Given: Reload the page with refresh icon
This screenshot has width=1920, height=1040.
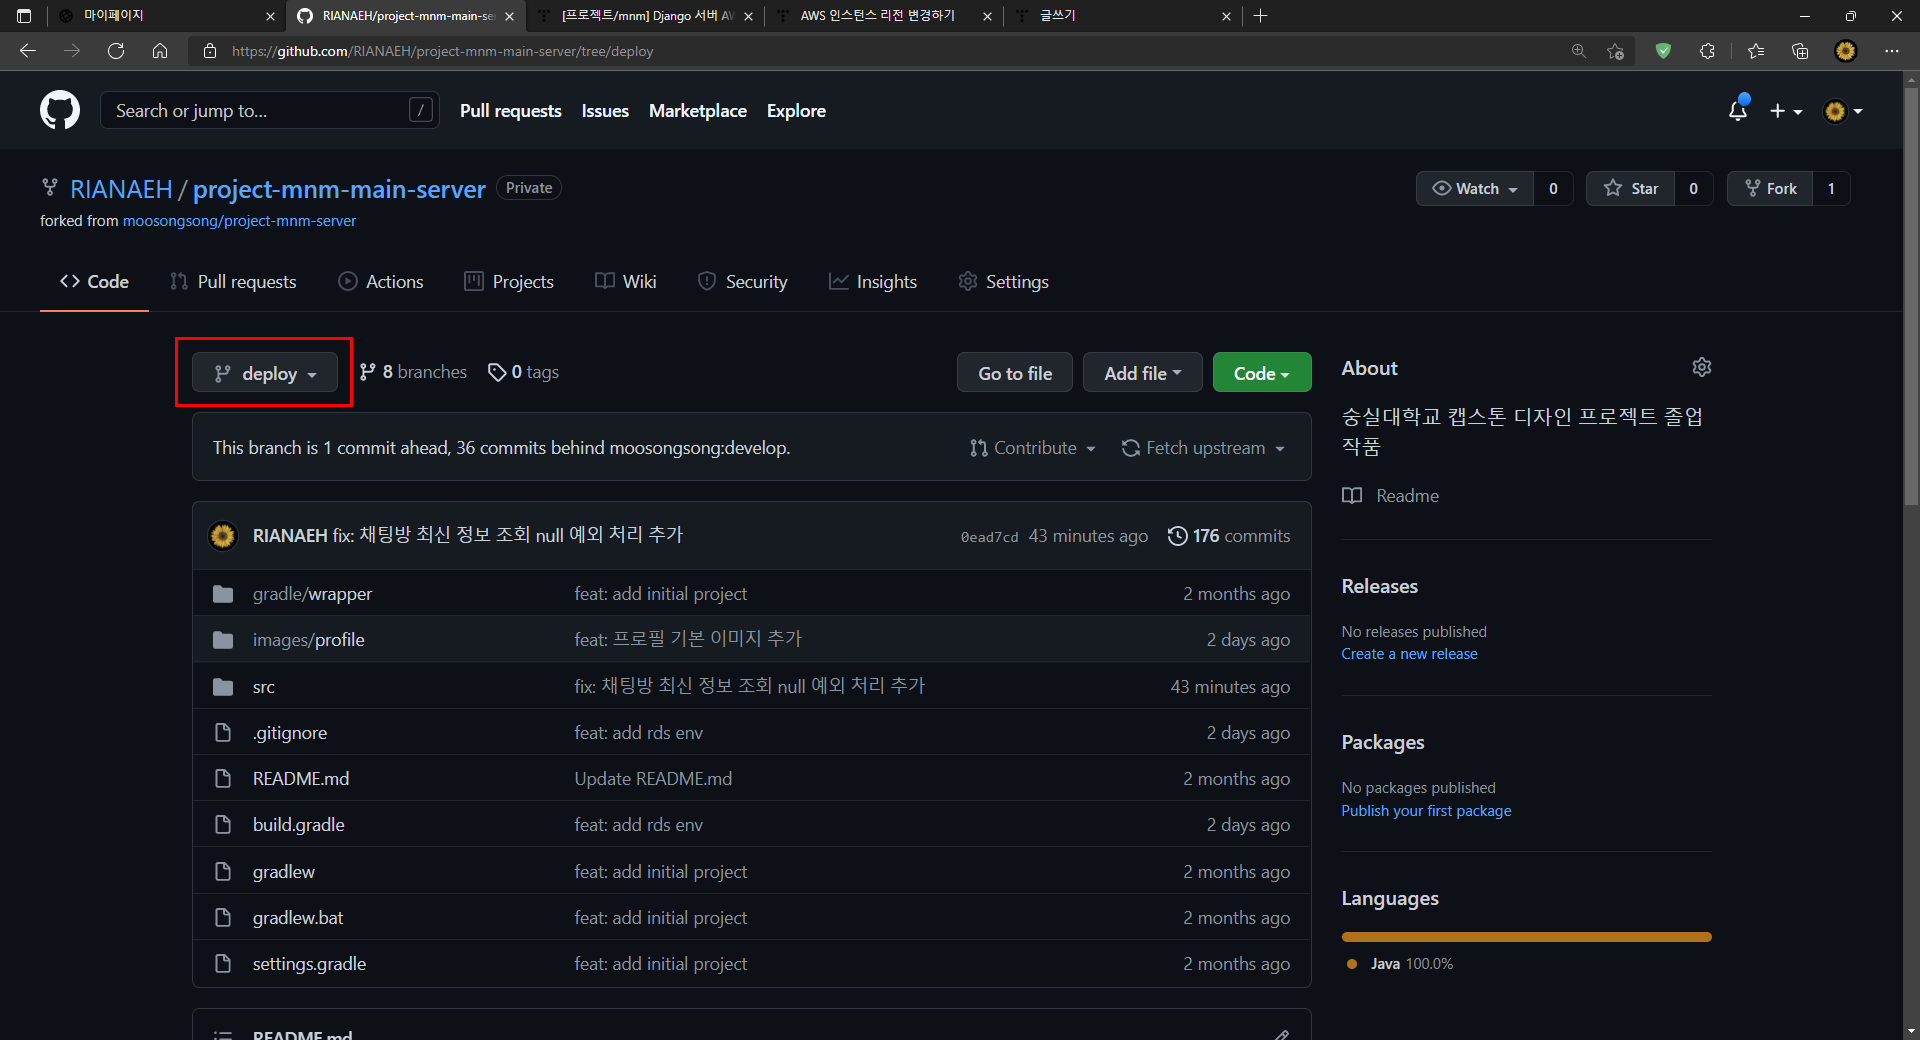Looking at the screenshot, I should point(116,51).
